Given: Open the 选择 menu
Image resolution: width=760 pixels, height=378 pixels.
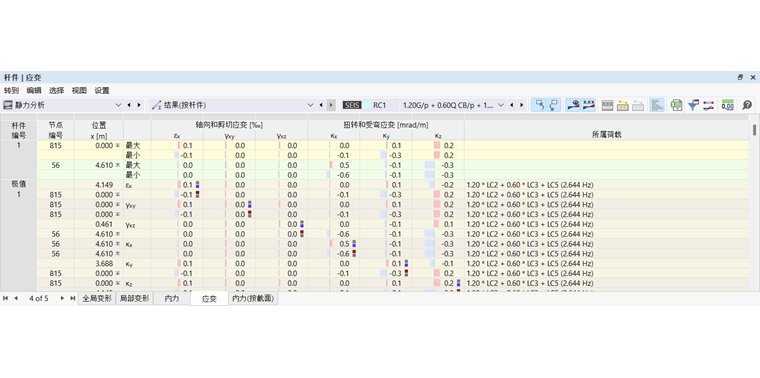Looking at the screenshot, I should coord(56,90).
